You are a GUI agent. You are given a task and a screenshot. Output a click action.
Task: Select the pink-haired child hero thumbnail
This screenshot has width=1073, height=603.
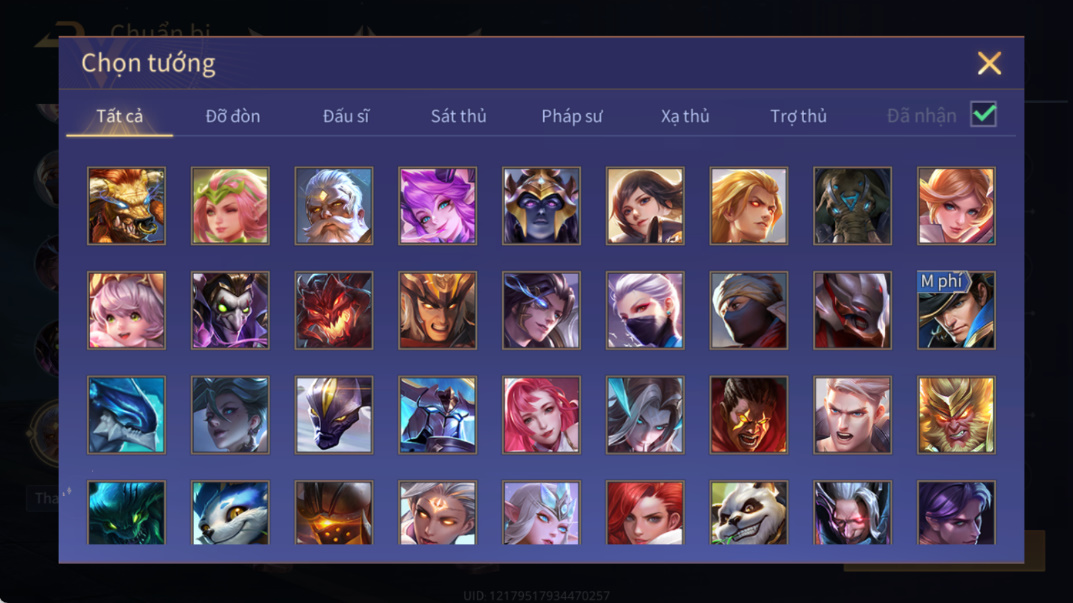(127, 310)
